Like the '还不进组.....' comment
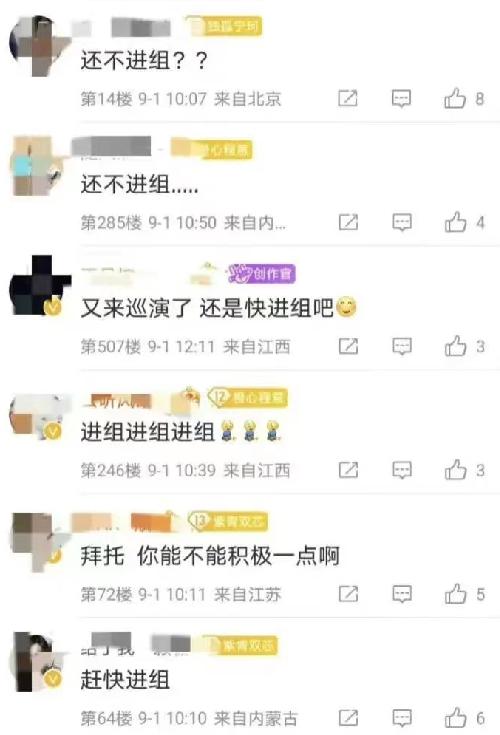Viewport: 500px width, 735px height. click(455, 222)
